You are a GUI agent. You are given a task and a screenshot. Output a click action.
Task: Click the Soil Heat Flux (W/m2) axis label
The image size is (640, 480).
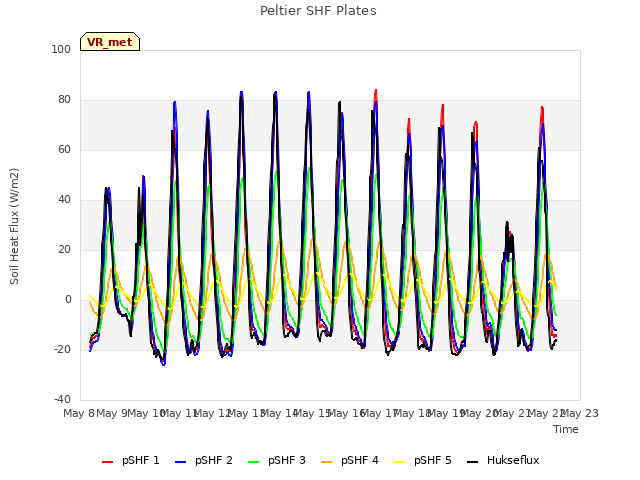click(x=14, y=226)
